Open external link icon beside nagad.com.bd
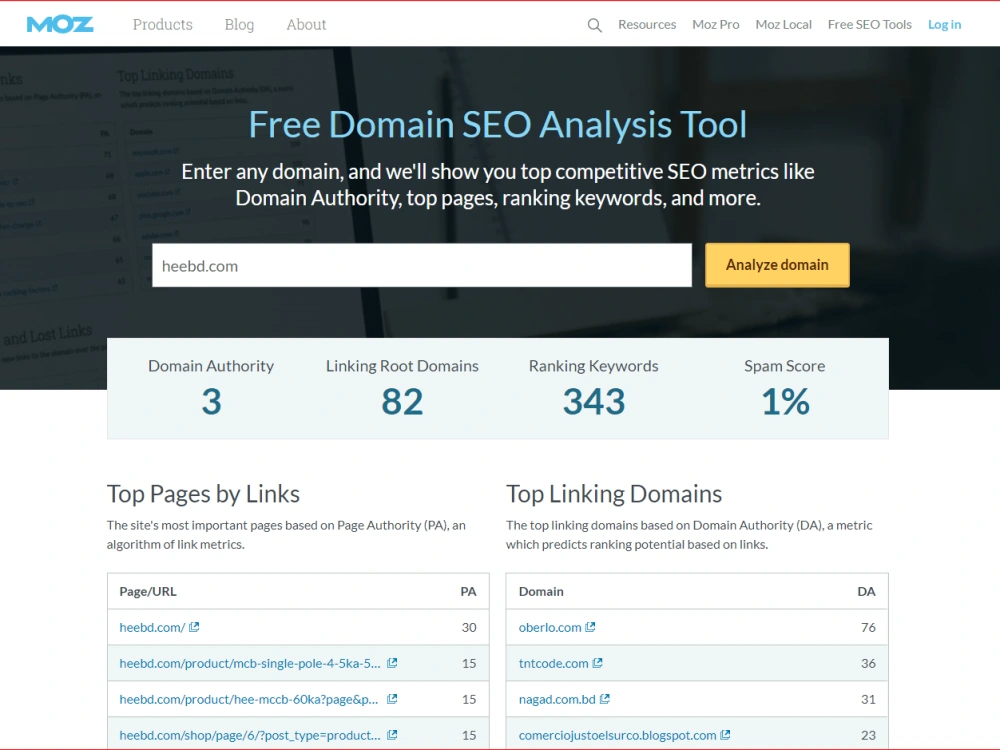 (605, 699)
